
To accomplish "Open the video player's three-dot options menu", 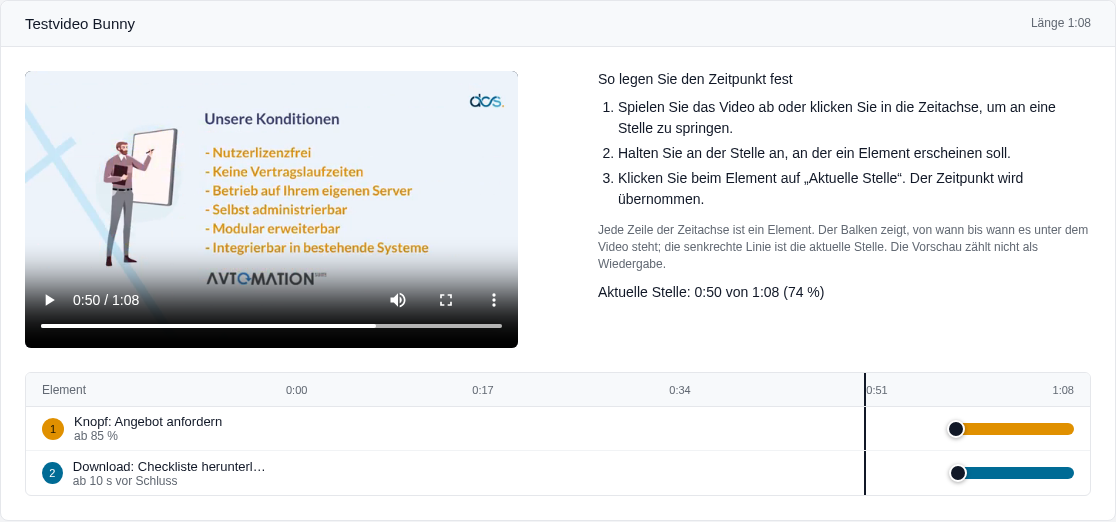I will coord(494,301).
